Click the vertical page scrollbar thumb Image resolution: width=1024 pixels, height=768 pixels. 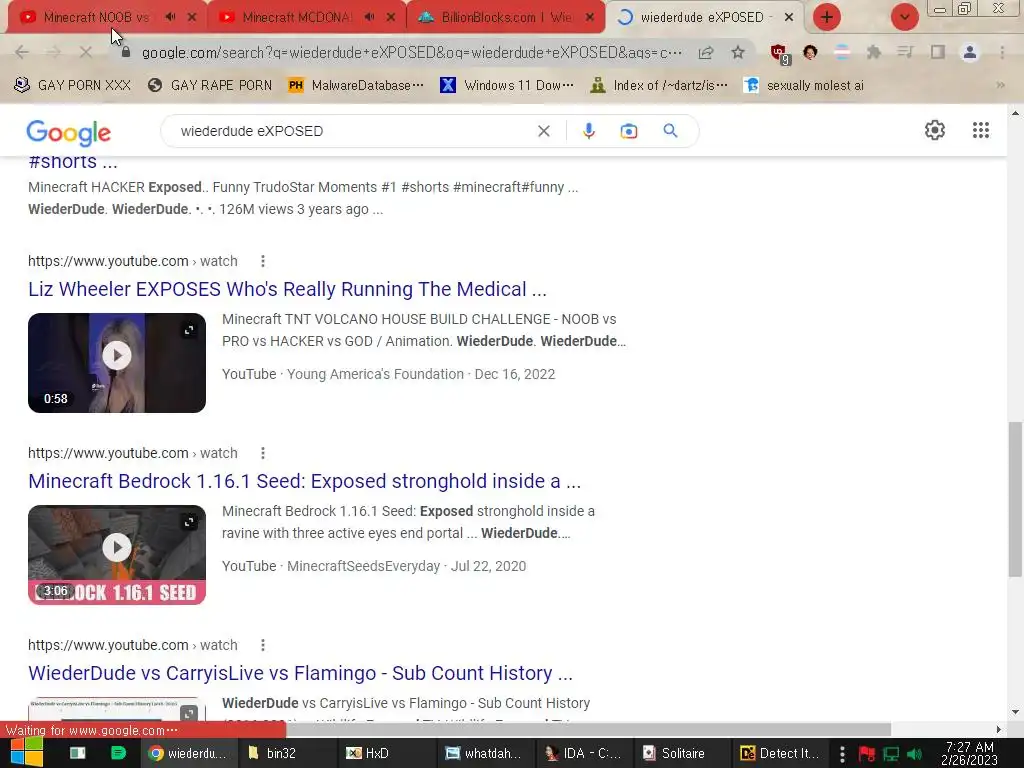(x=1015, y=500)
